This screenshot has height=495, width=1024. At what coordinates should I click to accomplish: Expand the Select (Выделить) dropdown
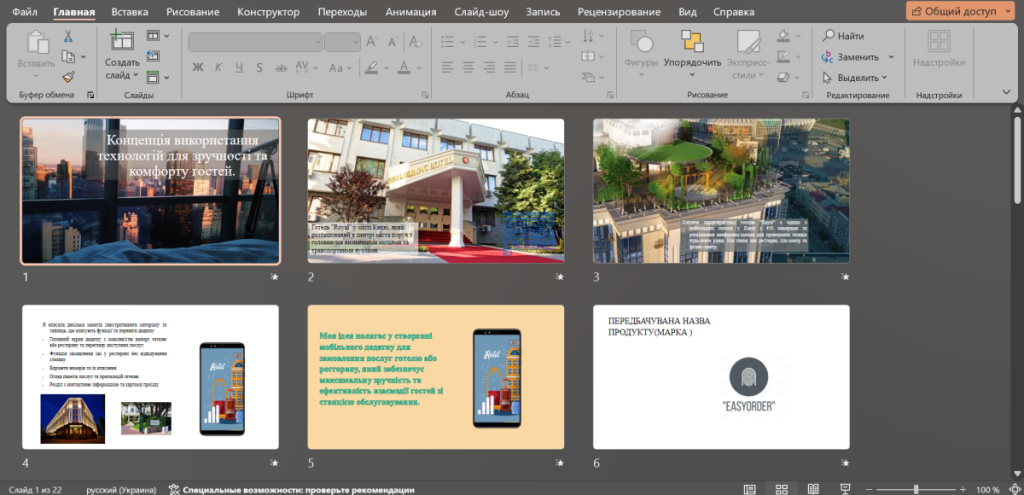tap(884, 77)
